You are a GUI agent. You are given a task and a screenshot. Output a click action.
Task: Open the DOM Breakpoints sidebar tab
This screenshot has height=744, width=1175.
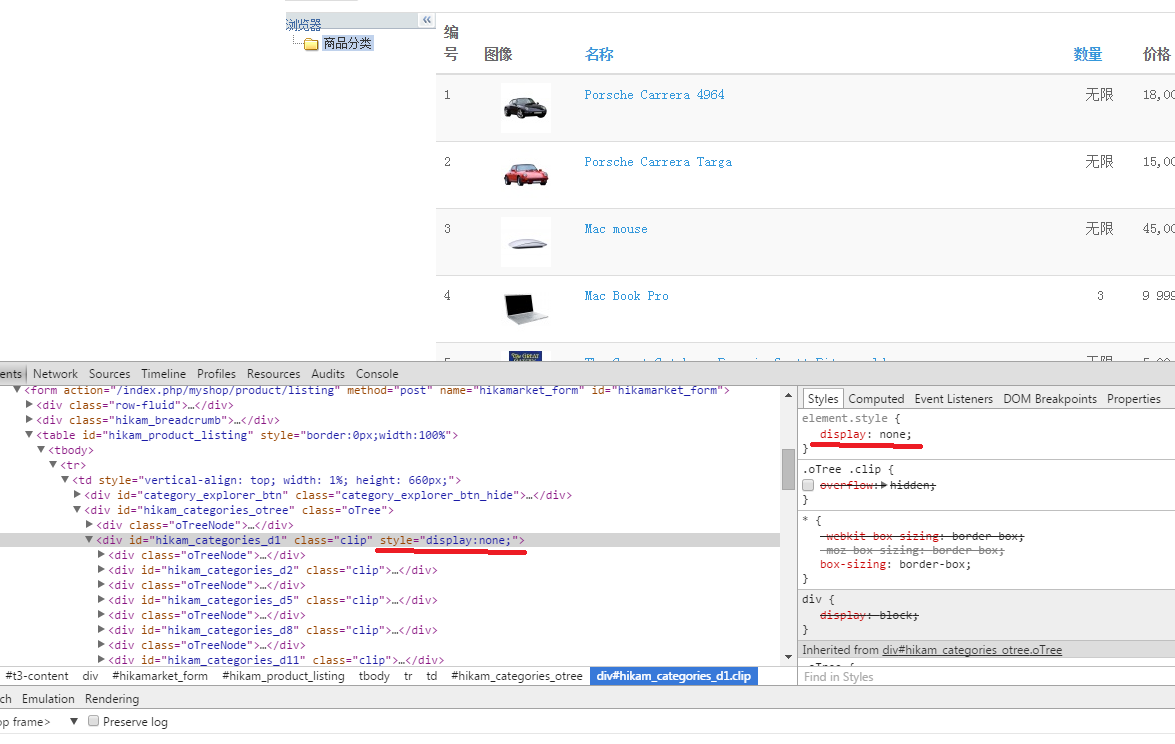point(1050,399)
